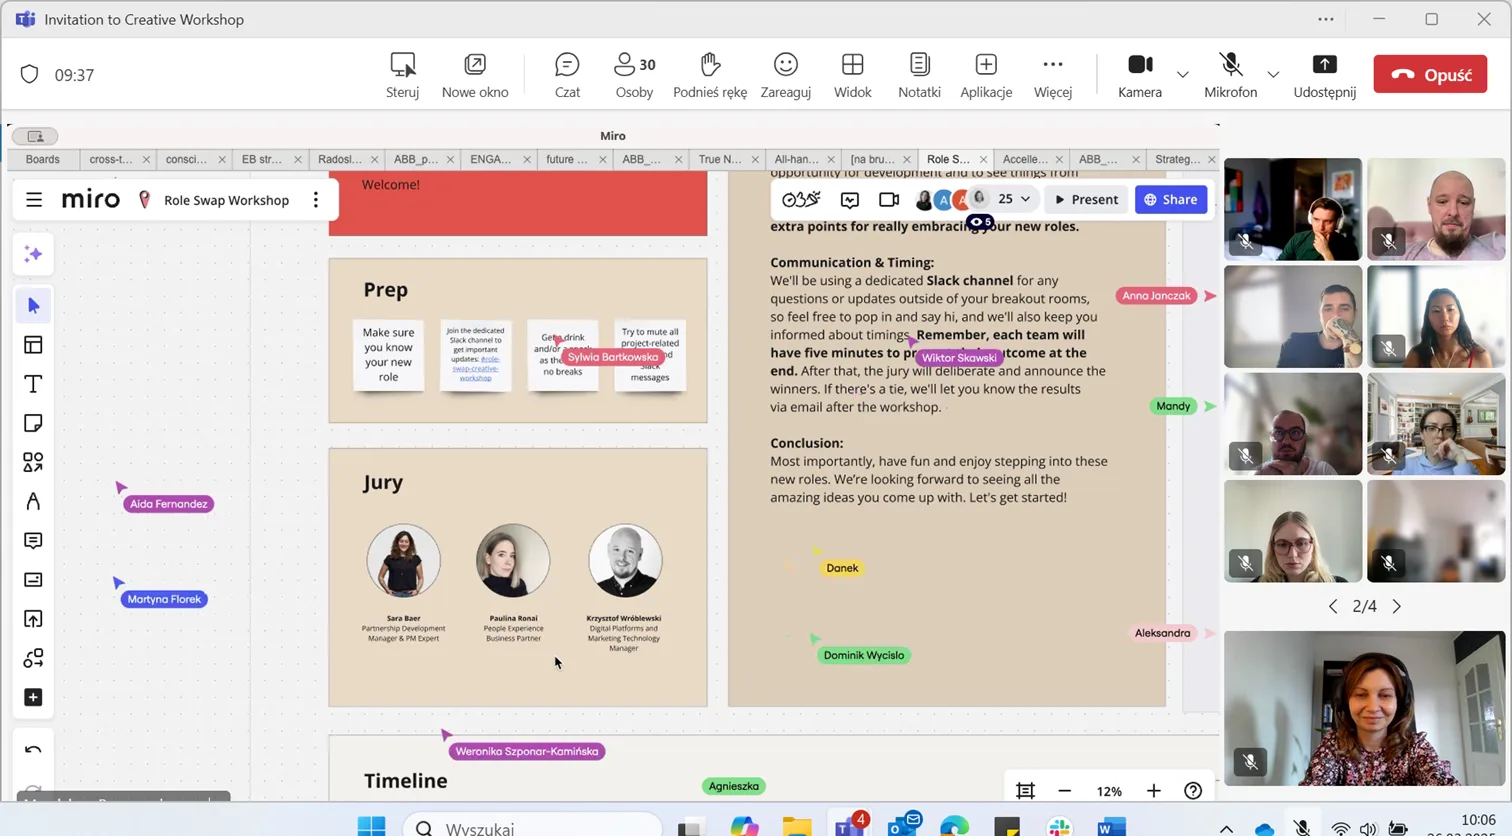
Task: Open the shapes tool in Miro sidebar
Action: (x=33, y=463)
